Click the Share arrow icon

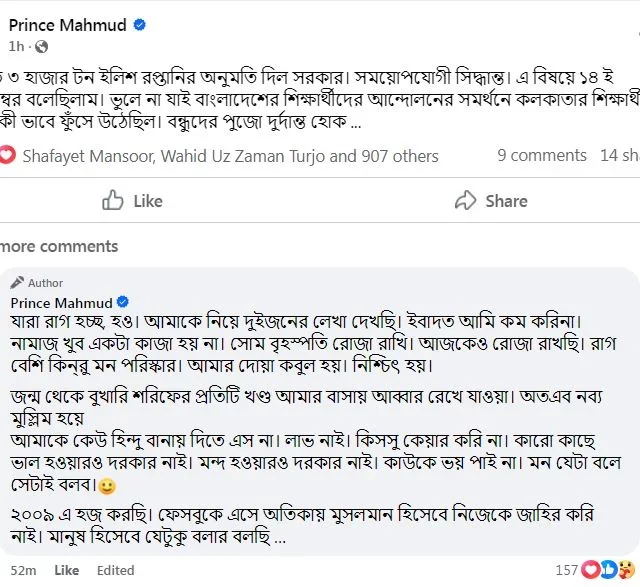pyautogui.click(x=465, y=200)
